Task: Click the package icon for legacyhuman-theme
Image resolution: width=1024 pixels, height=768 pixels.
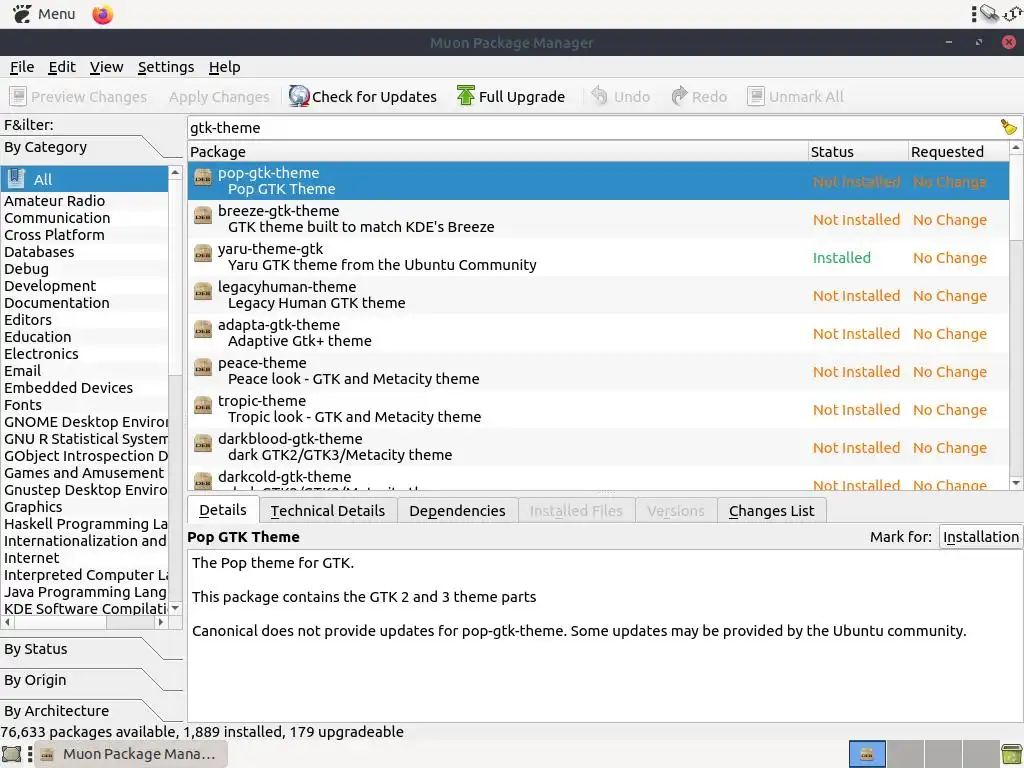Action: pos(203,291)
